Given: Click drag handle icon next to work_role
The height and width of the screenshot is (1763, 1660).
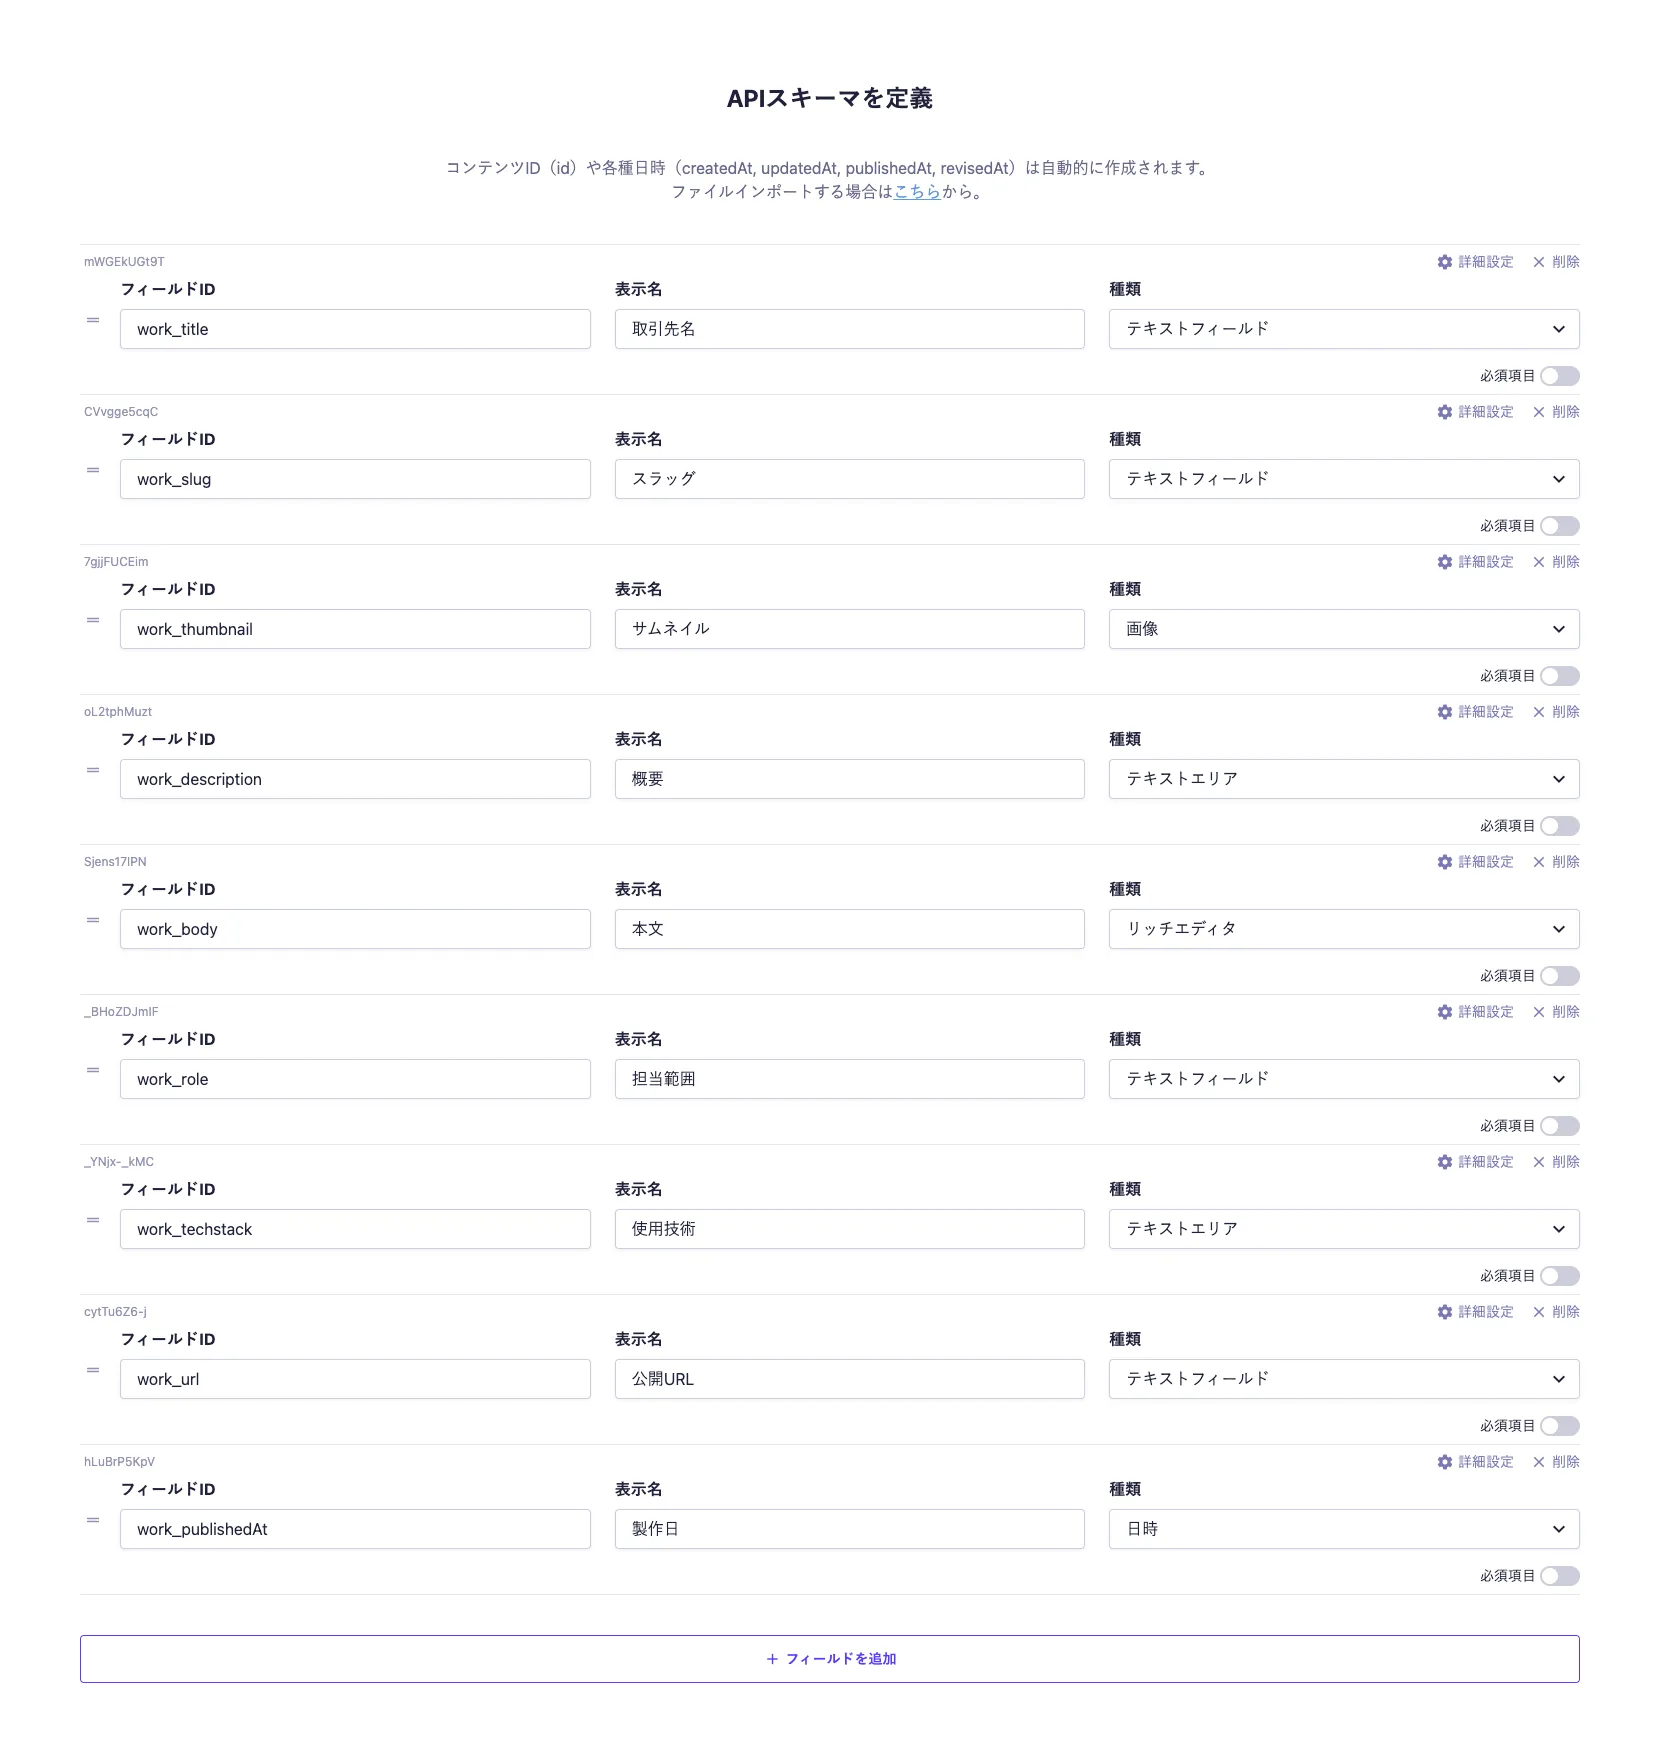Looking at the screenshot, I should [x=93, y=1070].
